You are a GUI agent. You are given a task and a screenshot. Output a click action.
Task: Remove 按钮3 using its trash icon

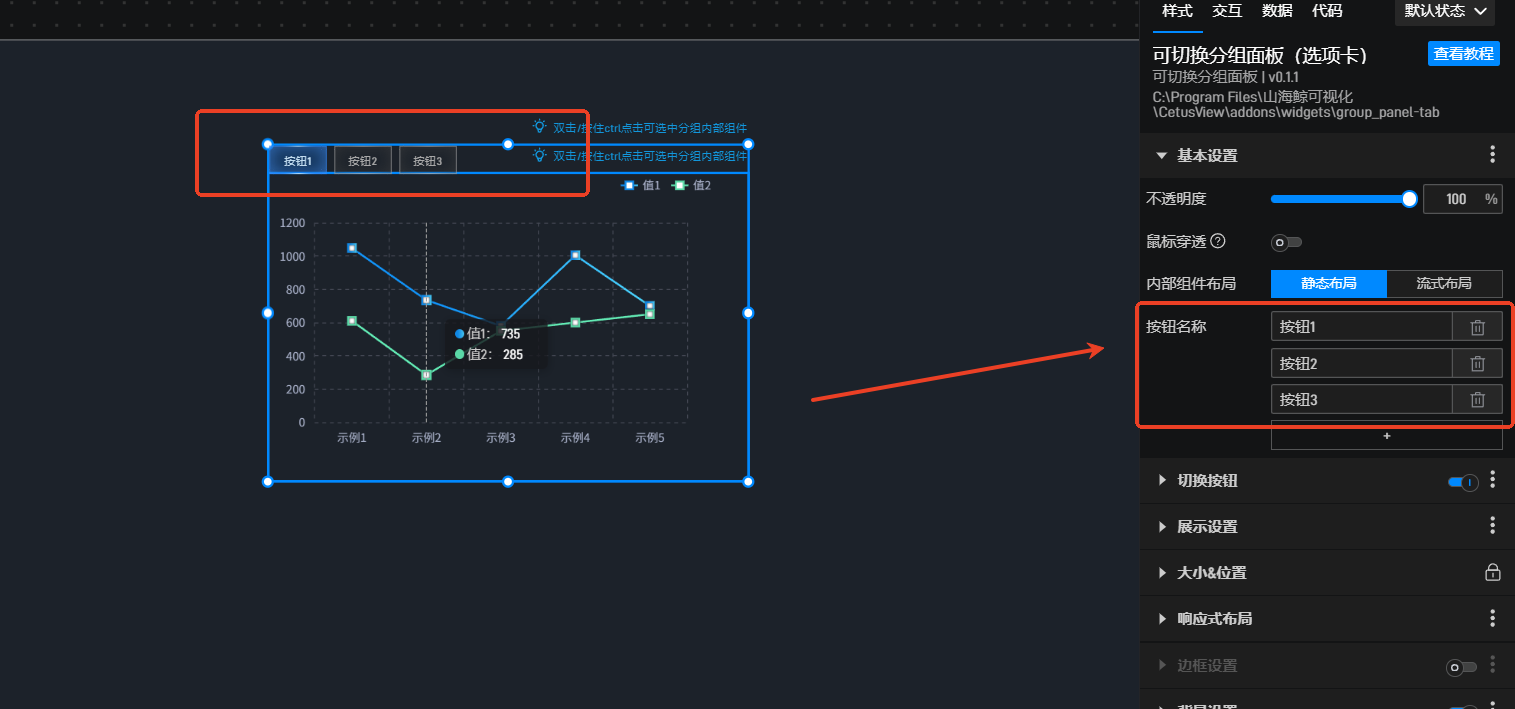click(x=1477, y=400)
